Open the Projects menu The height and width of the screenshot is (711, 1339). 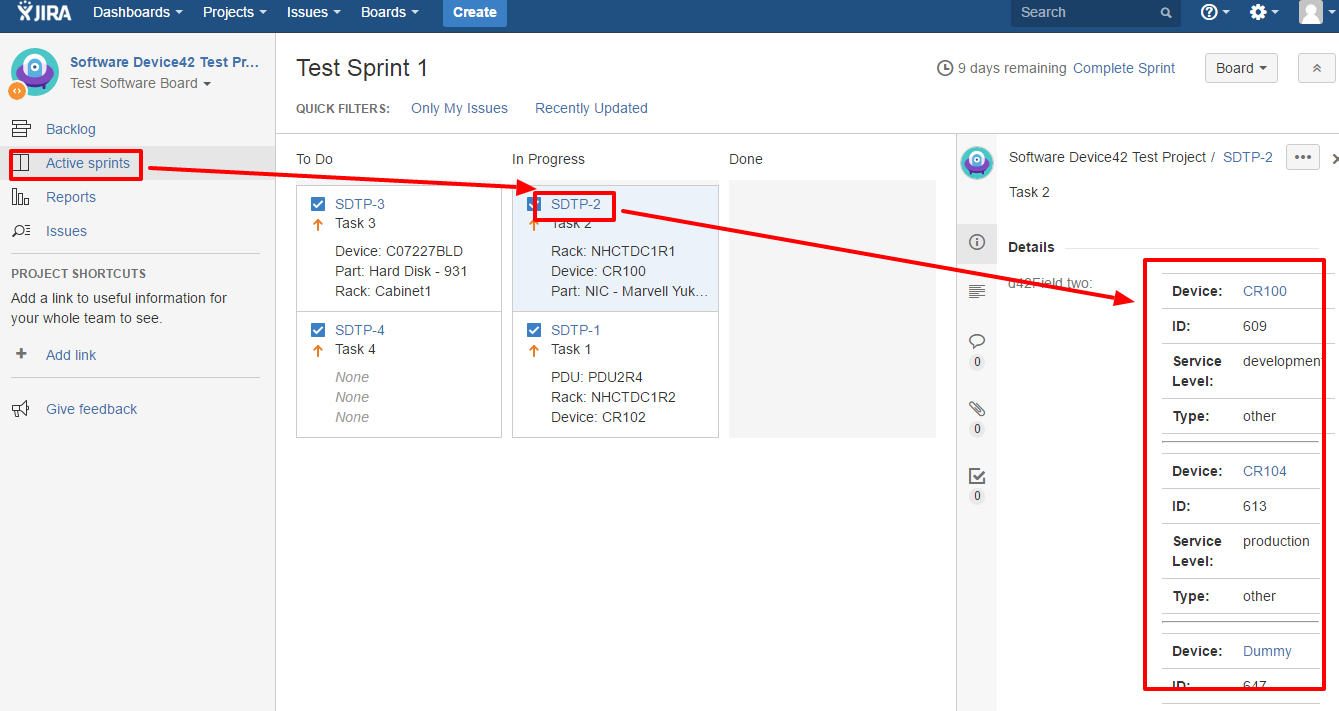[234, 12]
